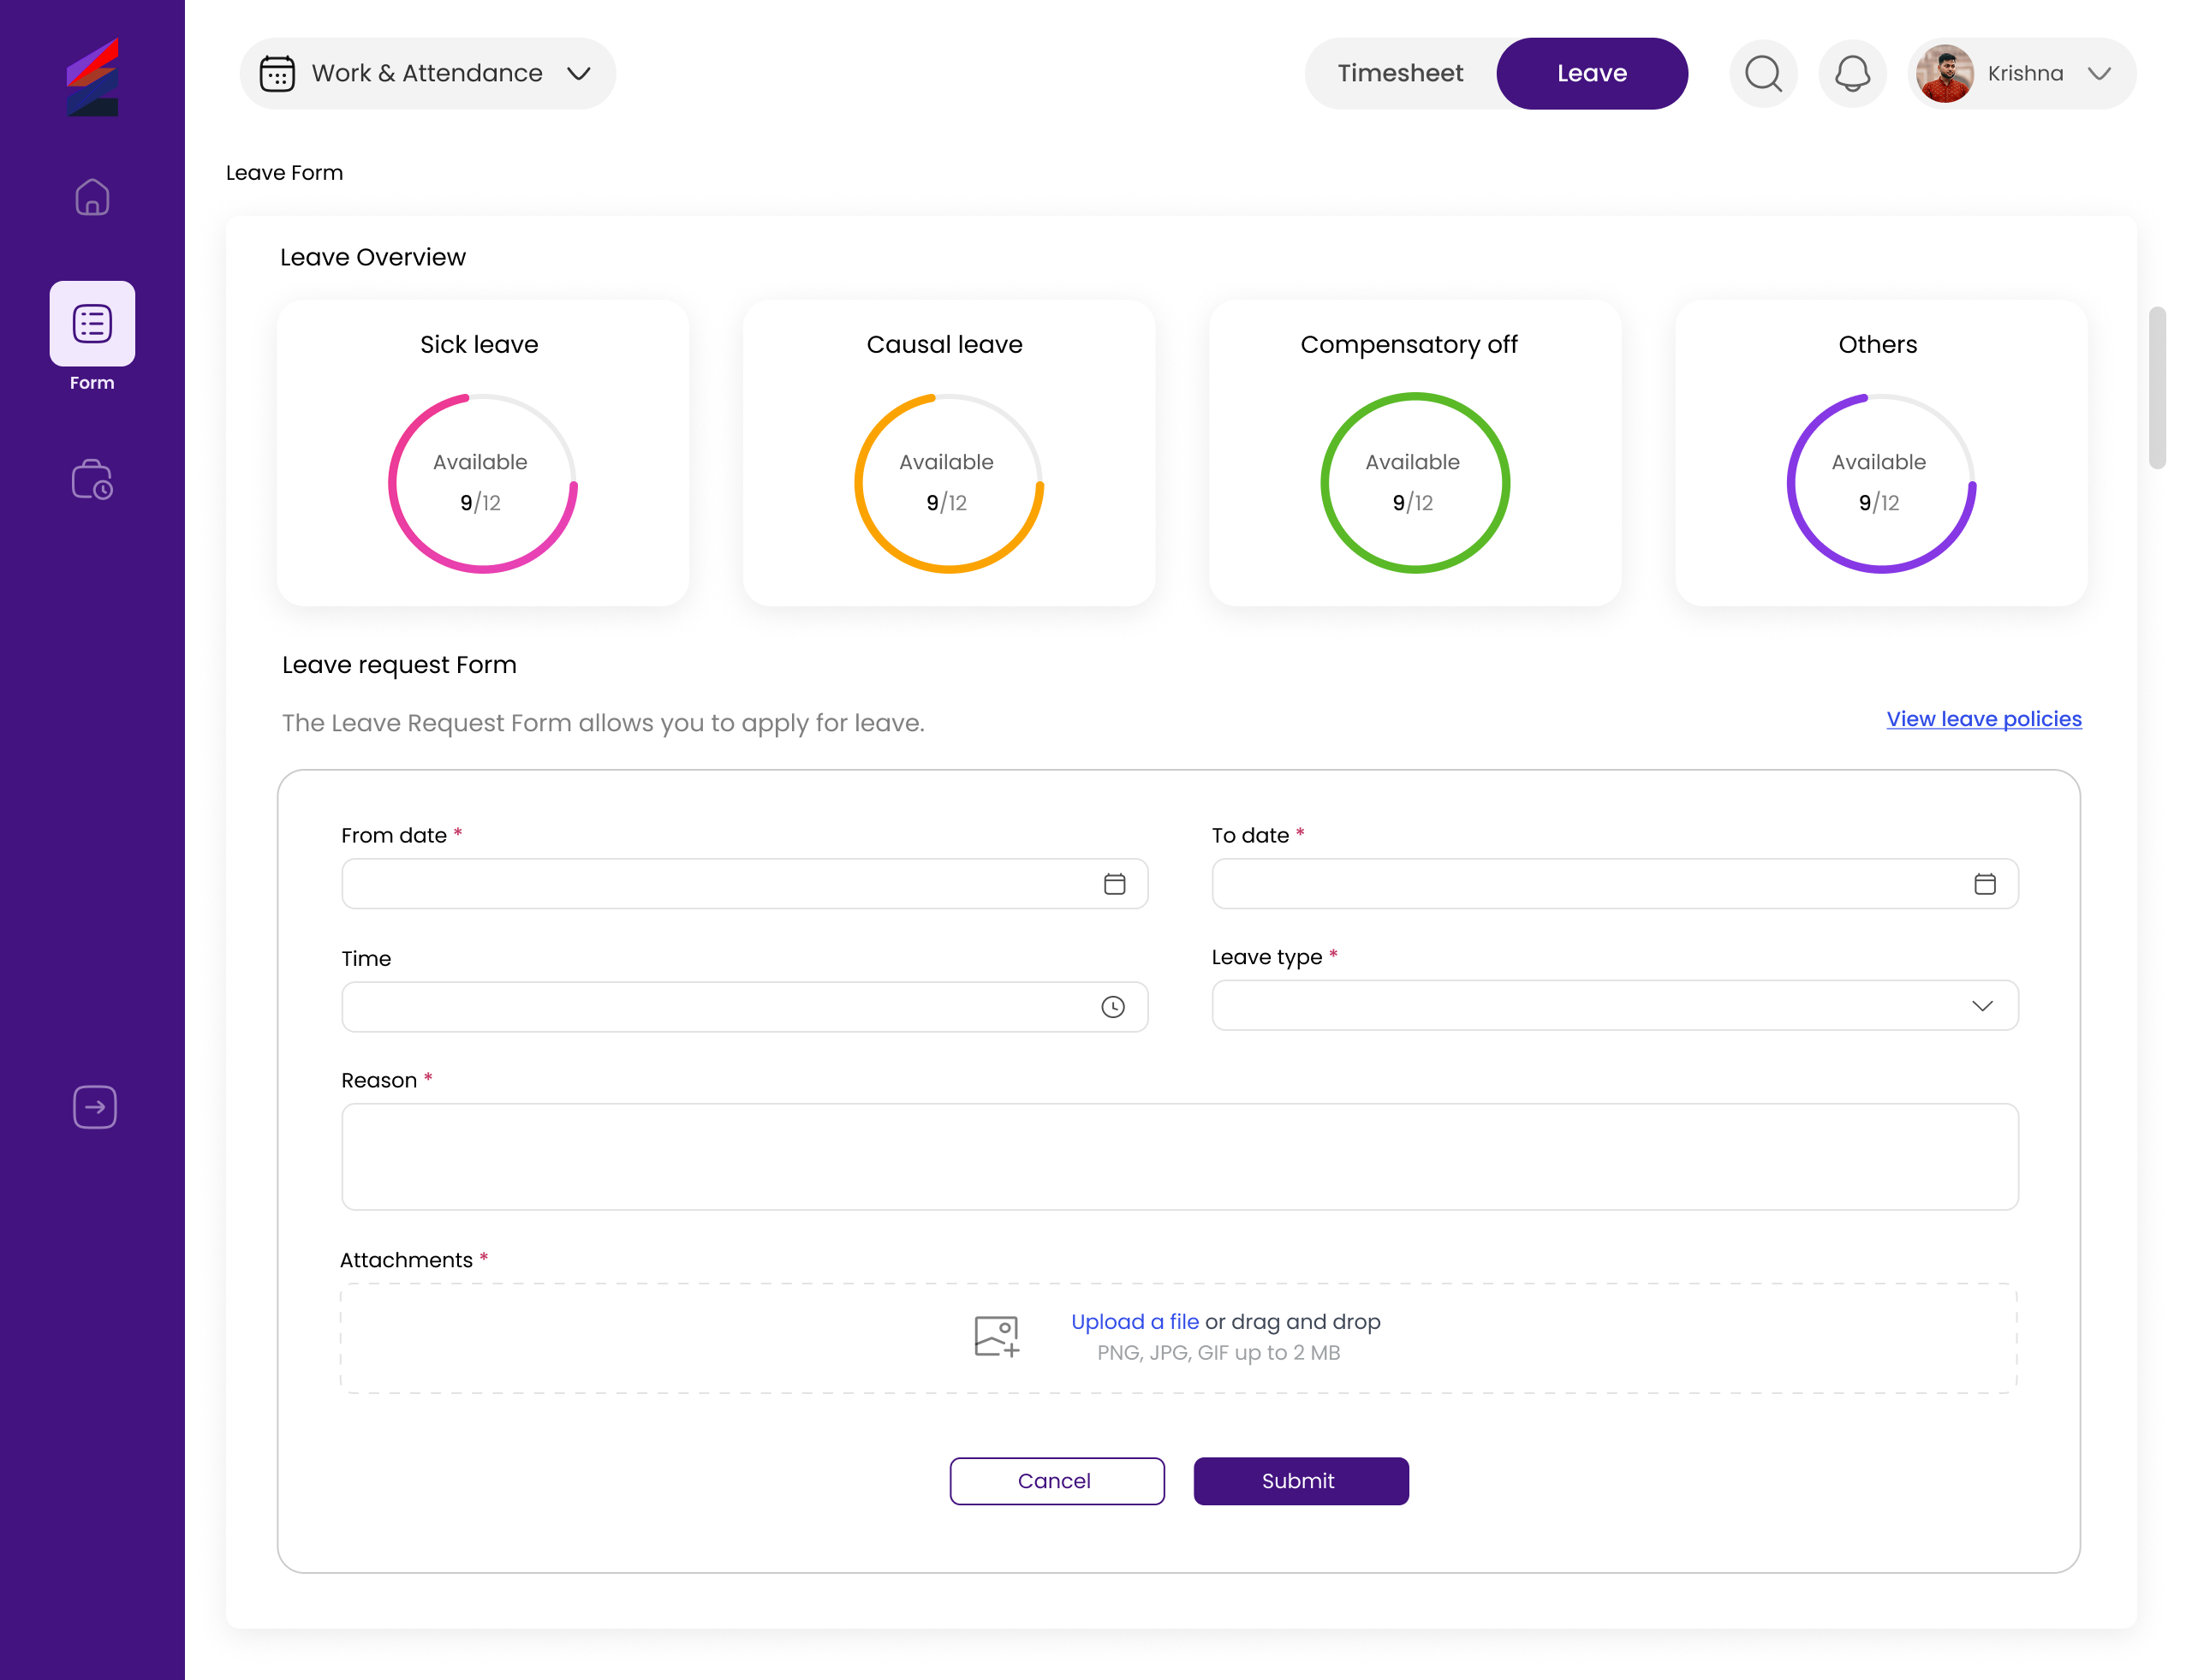
Task: Open the Krishna profile menu
Action: [2022, 74]
